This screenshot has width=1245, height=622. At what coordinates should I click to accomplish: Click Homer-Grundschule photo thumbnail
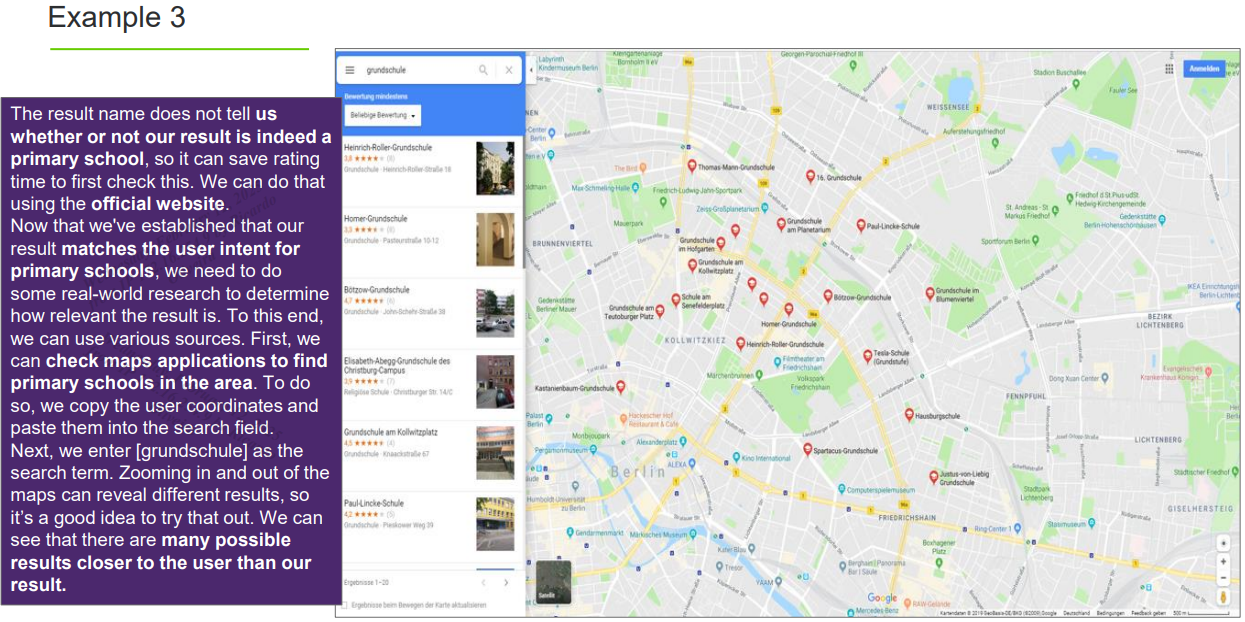pyautogui.click(x=495, y=239)
